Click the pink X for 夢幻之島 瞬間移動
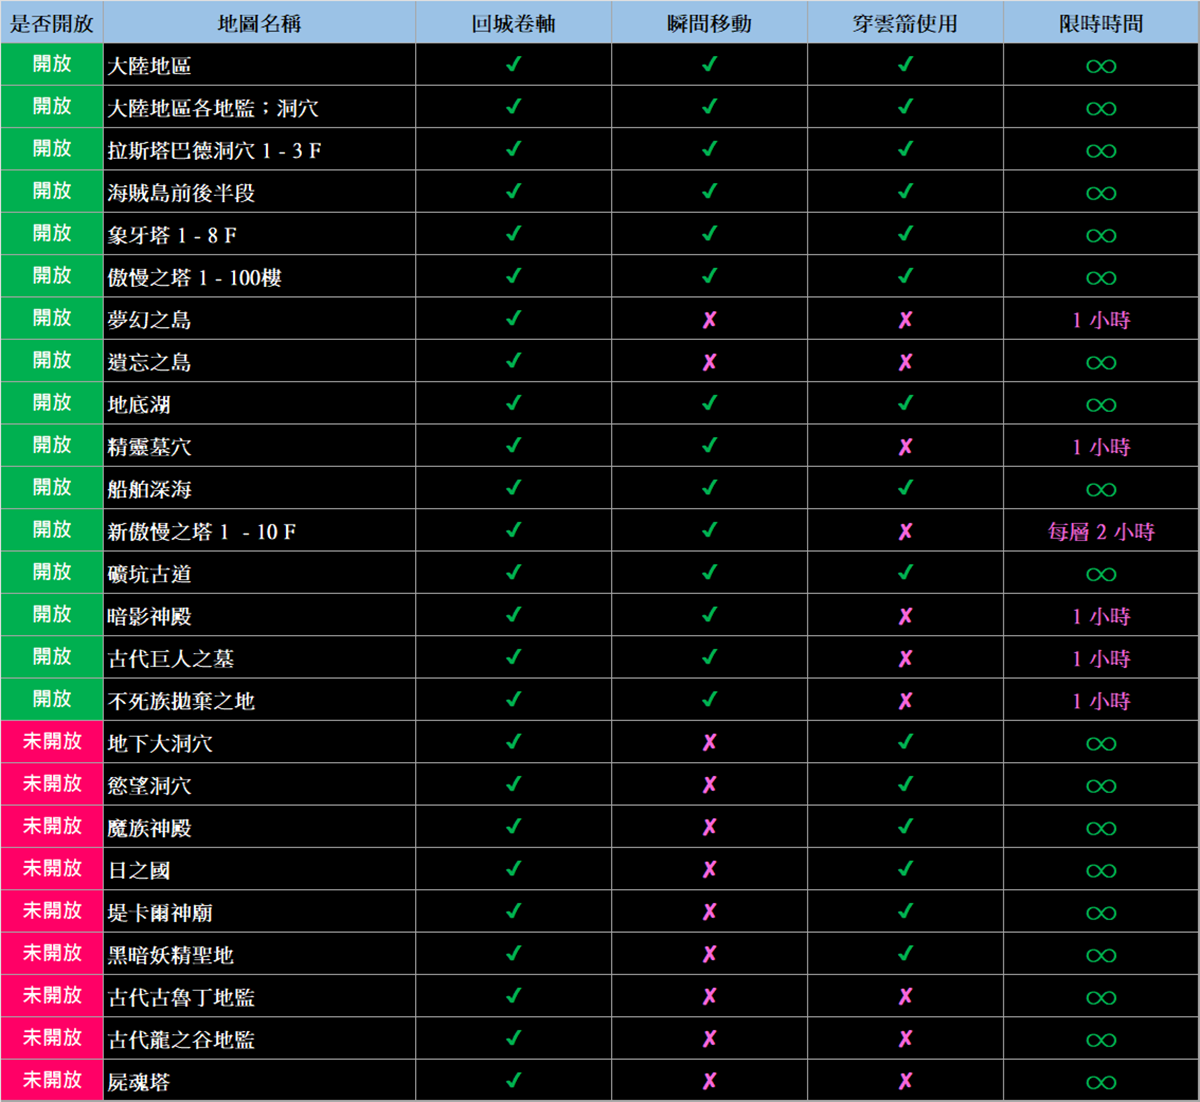This screenshot has width=1200, height=1102. (x=709, y=320)
